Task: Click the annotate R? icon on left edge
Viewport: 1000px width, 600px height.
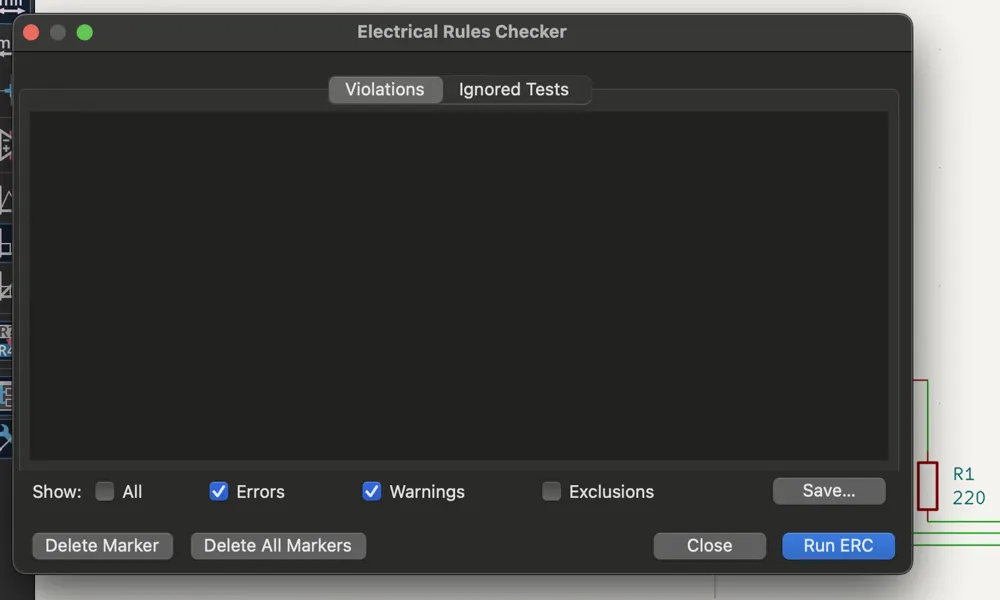Action: 5,341
